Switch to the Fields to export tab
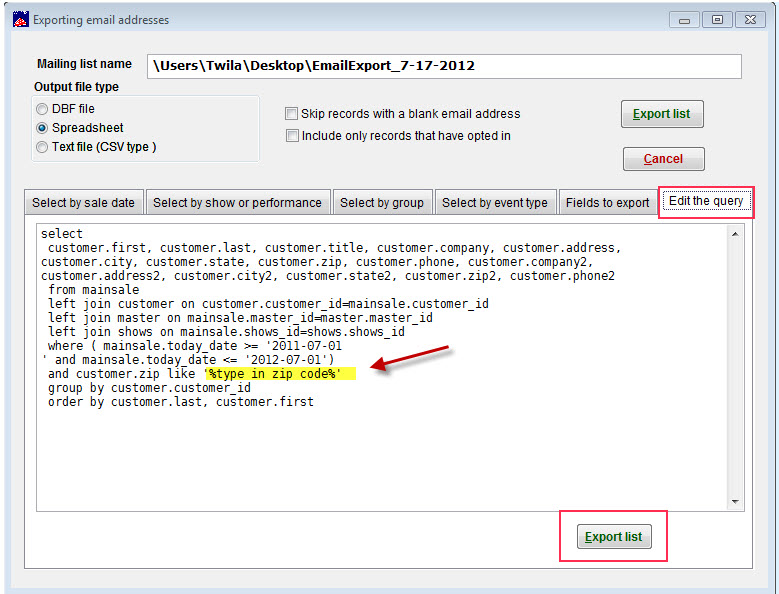 607,203
